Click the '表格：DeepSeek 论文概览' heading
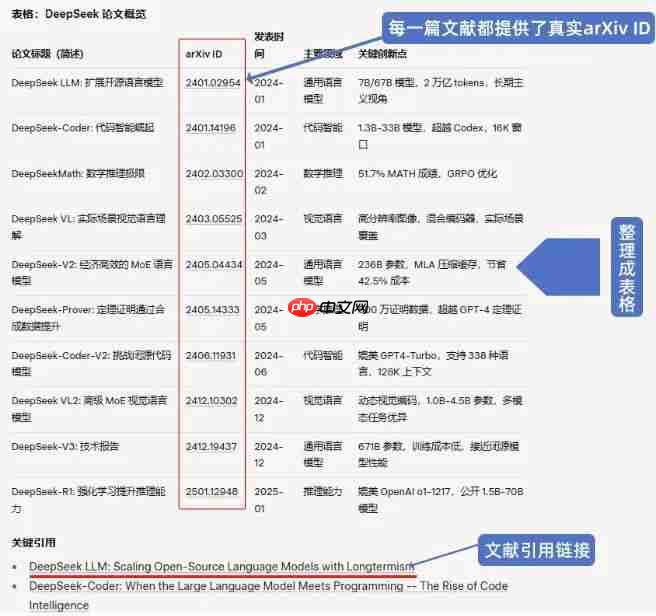 point(79,14)
